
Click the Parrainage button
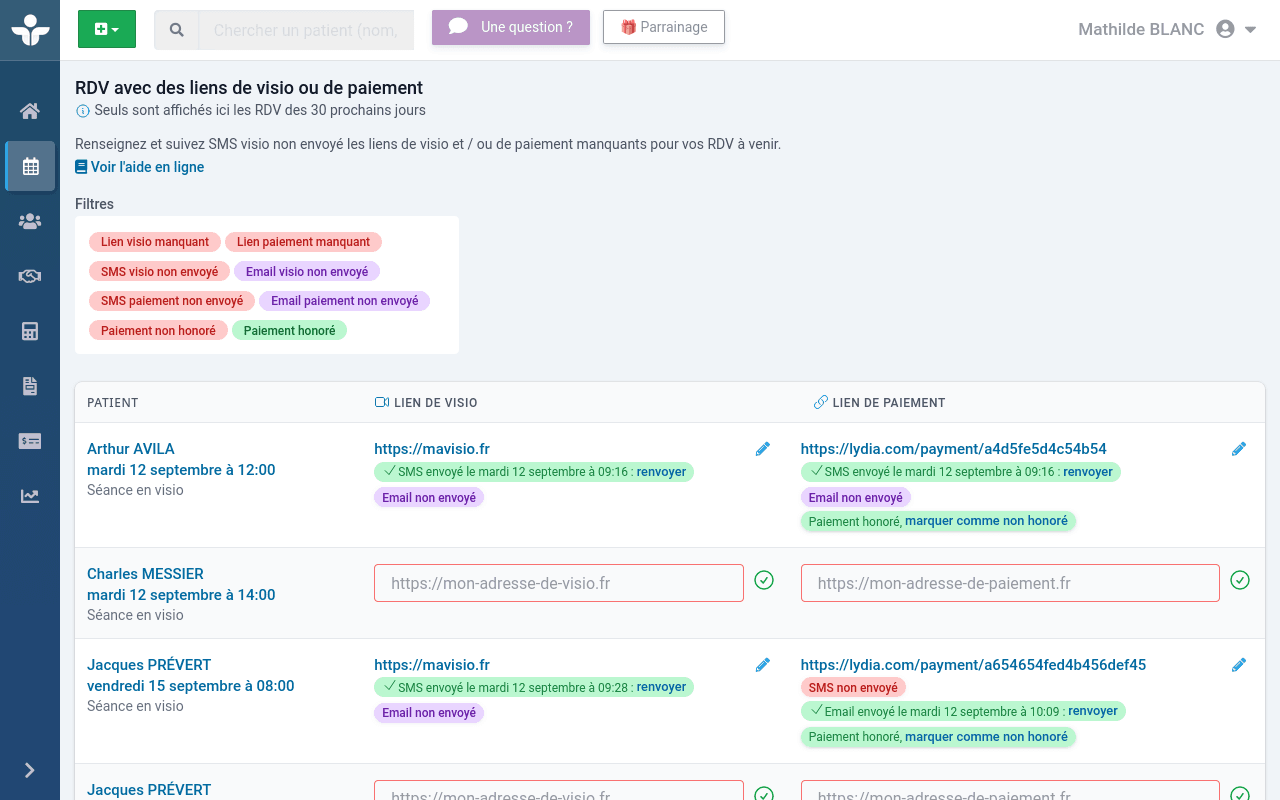click(x=664, y=27)
